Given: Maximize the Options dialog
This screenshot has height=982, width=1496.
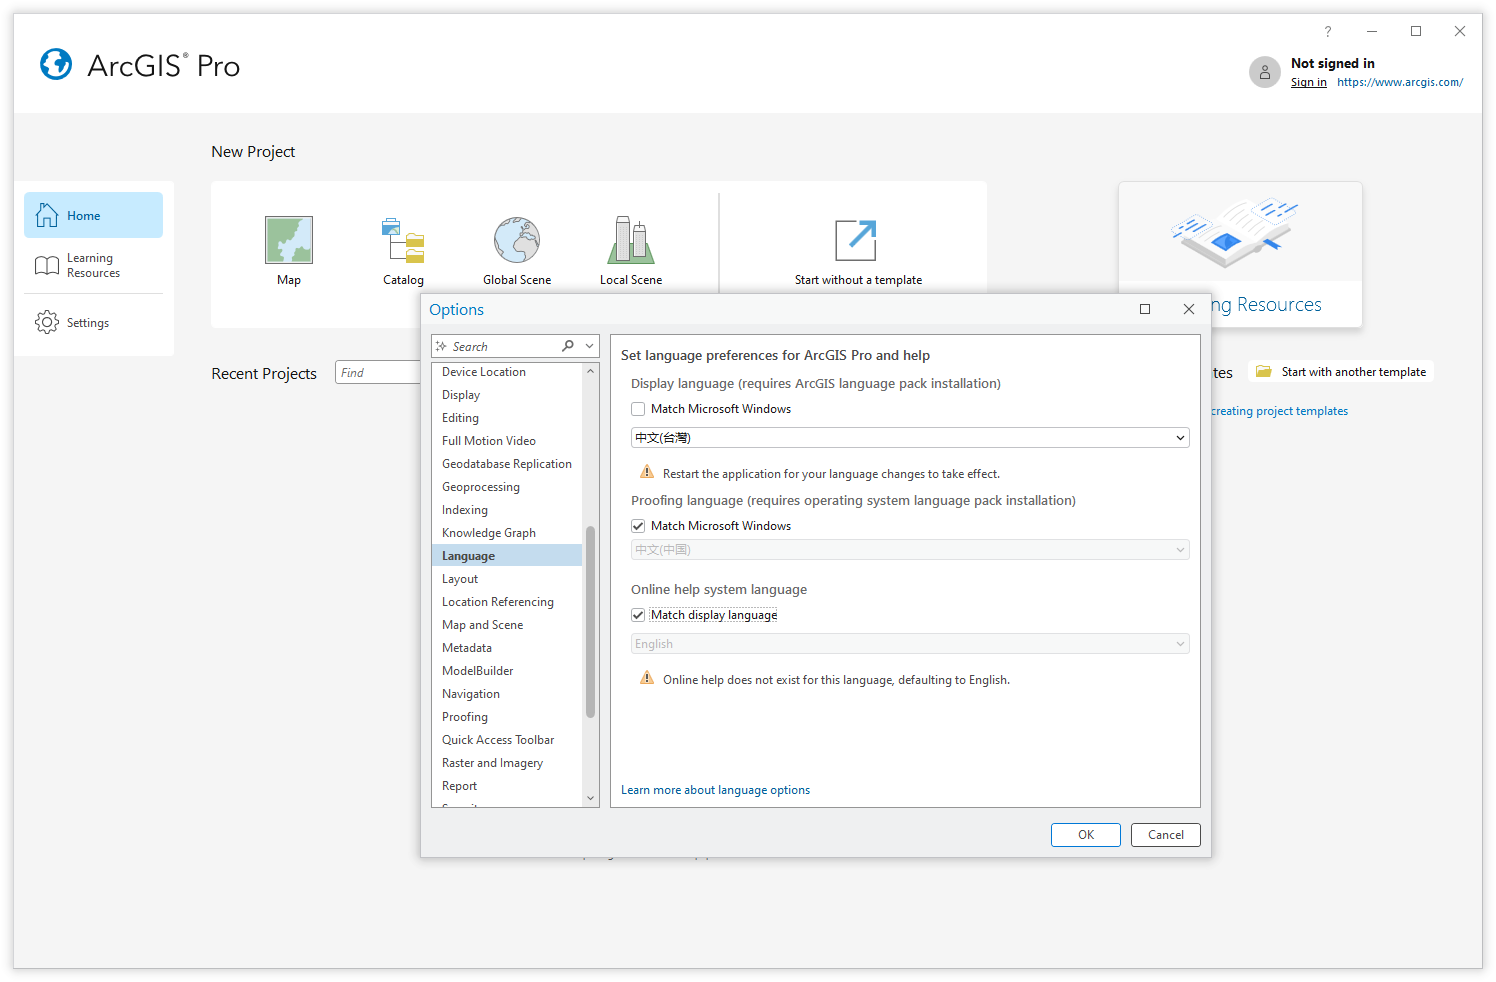Looking at the screenshot, I should [1145, 309].
